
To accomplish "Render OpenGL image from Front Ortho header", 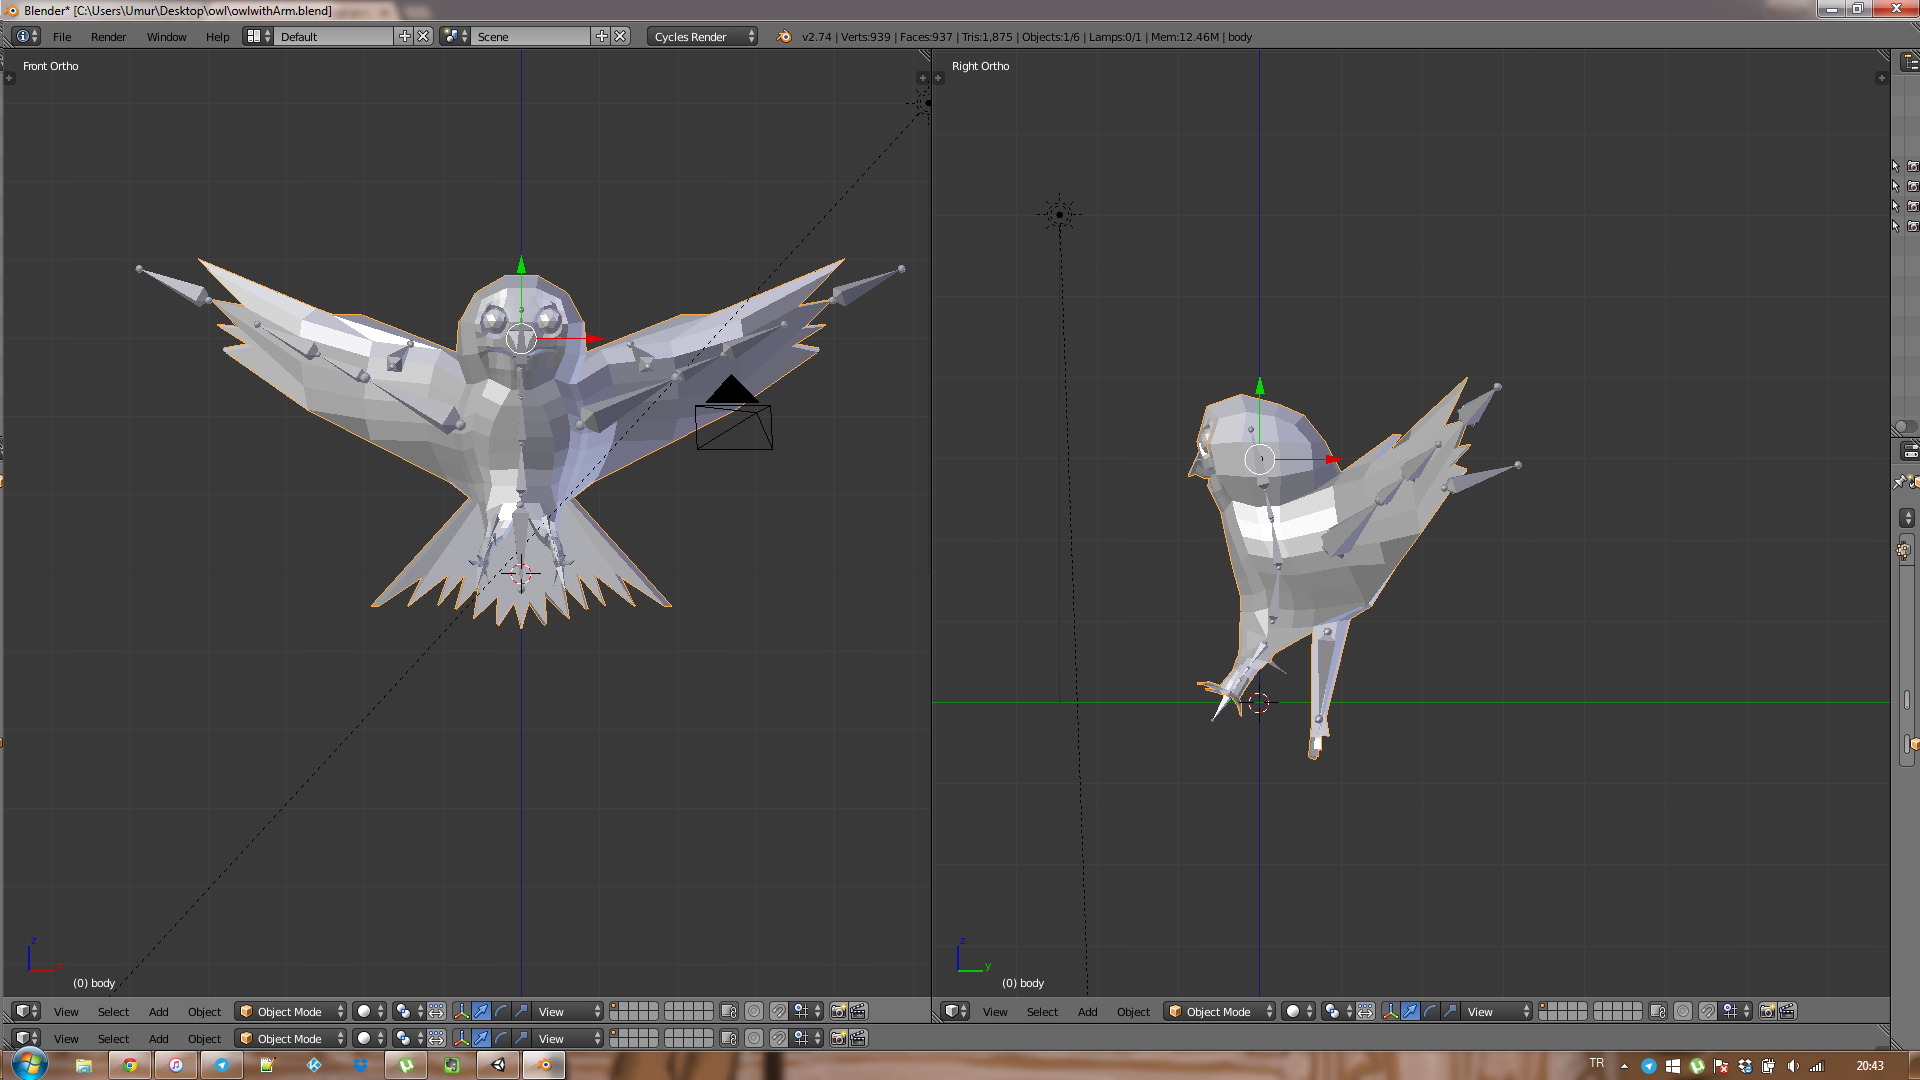I will (x=839, y=1011).
